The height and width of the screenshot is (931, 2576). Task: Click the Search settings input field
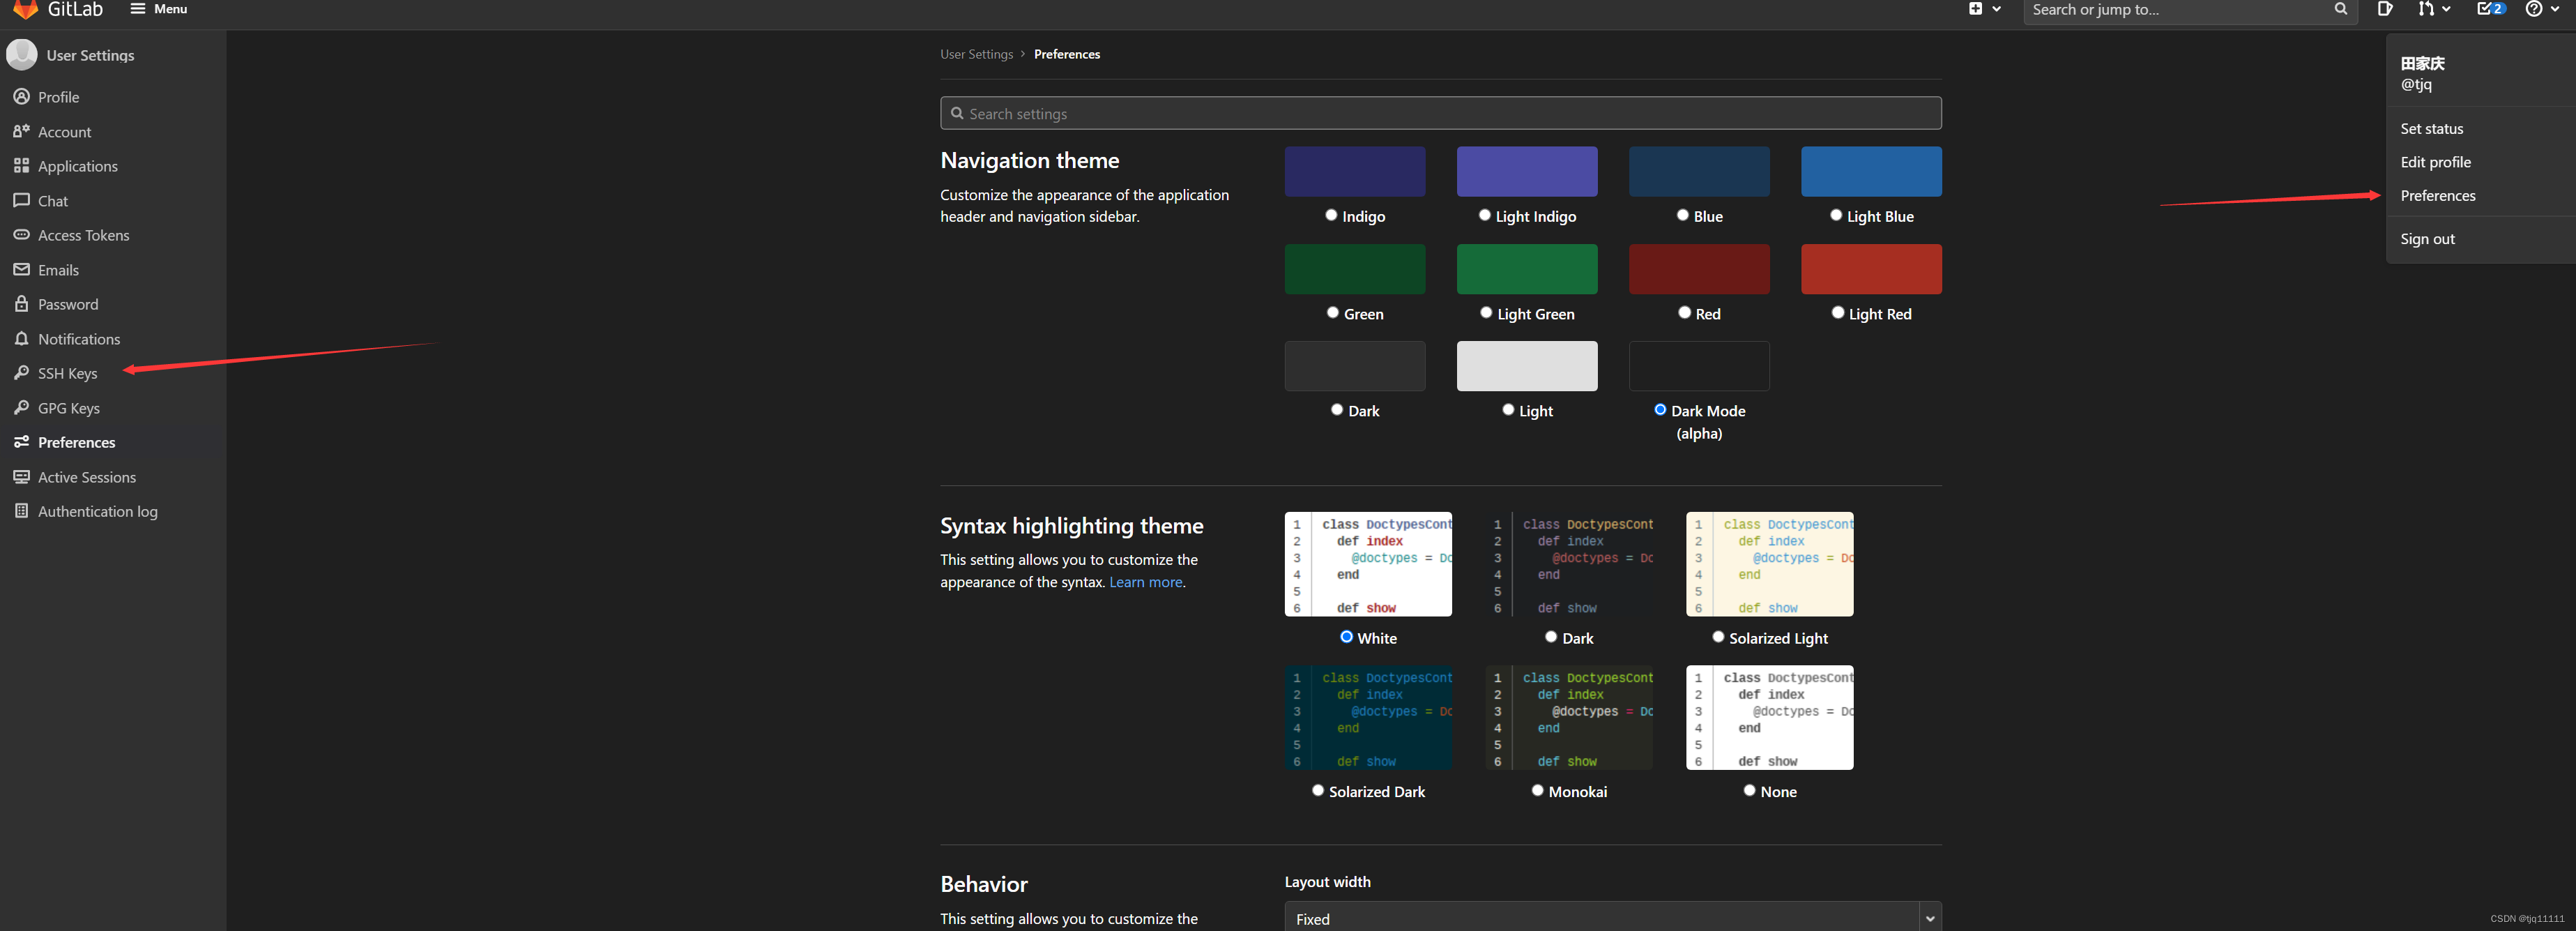coord(1440,113)
